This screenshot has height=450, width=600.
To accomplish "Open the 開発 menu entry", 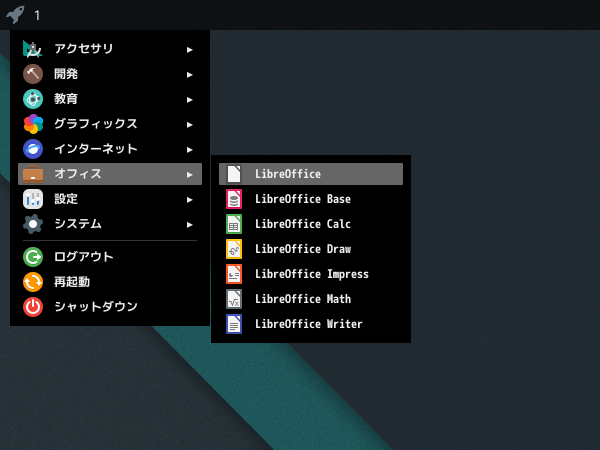I will pos(110,74).
